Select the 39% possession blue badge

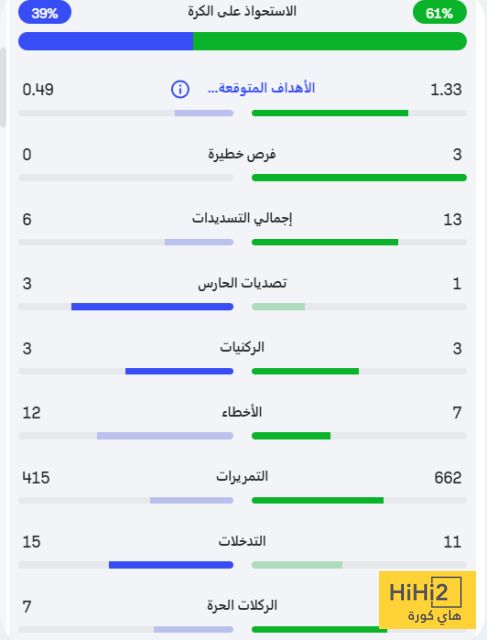point(45,13)
